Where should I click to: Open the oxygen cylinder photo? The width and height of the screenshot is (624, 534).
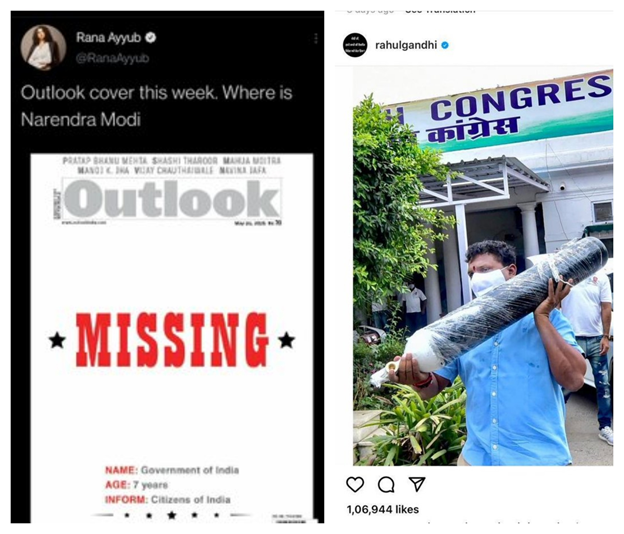pyautogui.click(x=483, y=266)
